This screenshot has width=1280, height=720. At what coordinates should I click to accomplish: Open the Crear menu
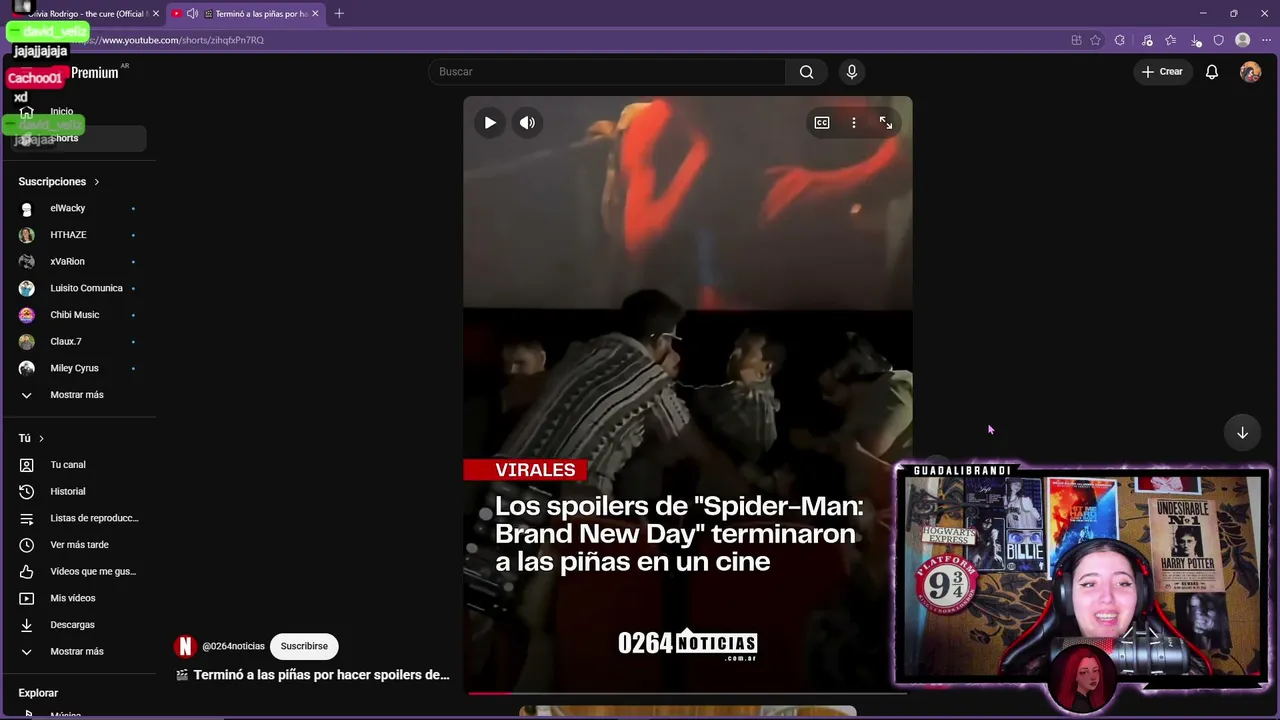coord(1162,72)
